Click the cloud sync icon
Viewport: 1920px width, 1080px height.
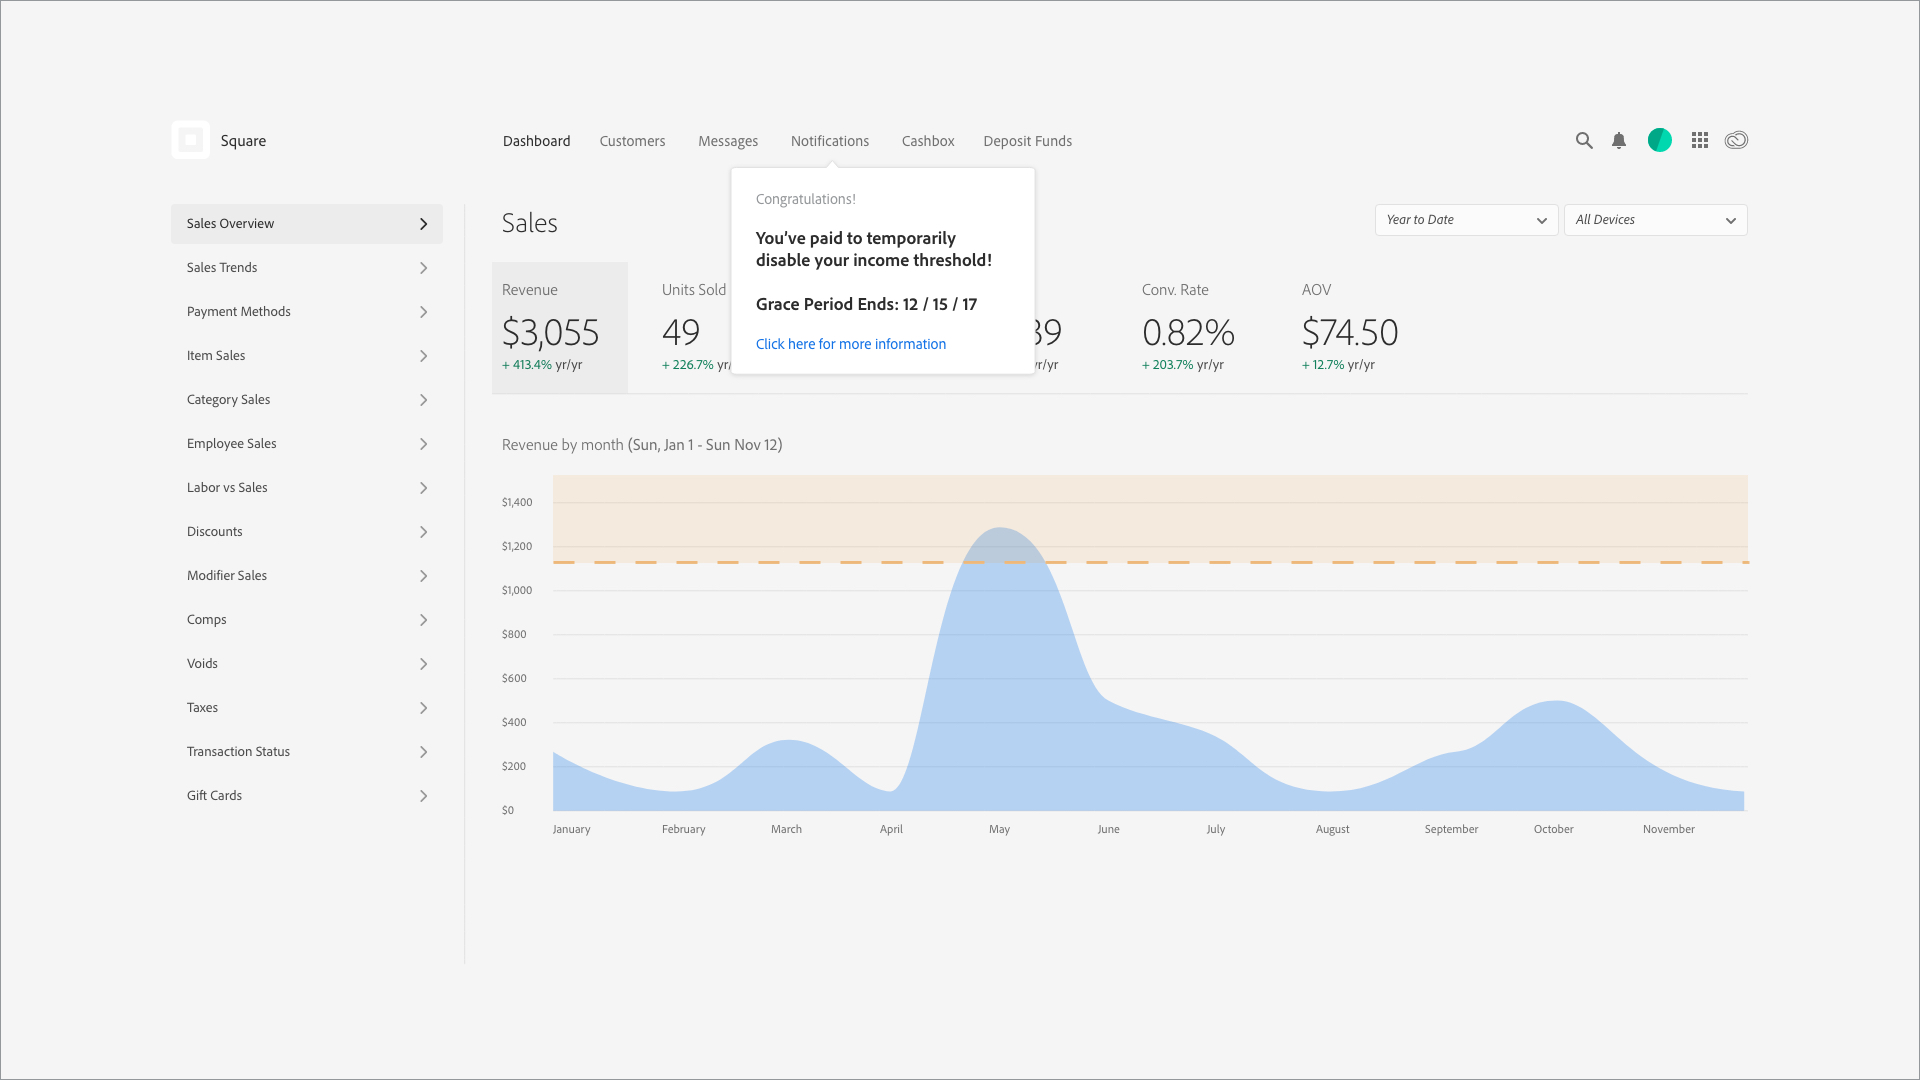point(1736,141)
